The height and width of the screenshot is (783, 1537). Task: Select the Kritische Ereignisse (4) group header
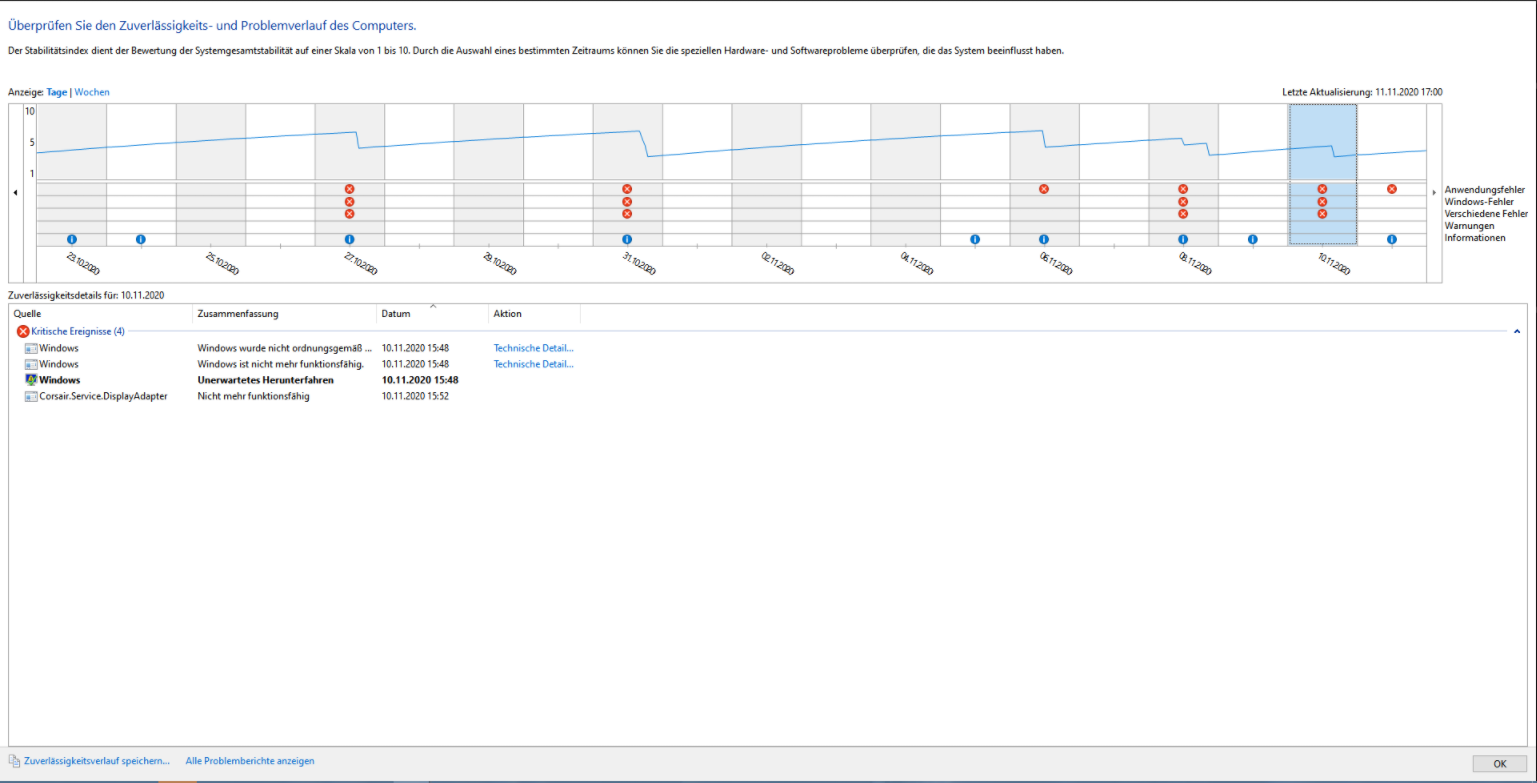(78, 331)
